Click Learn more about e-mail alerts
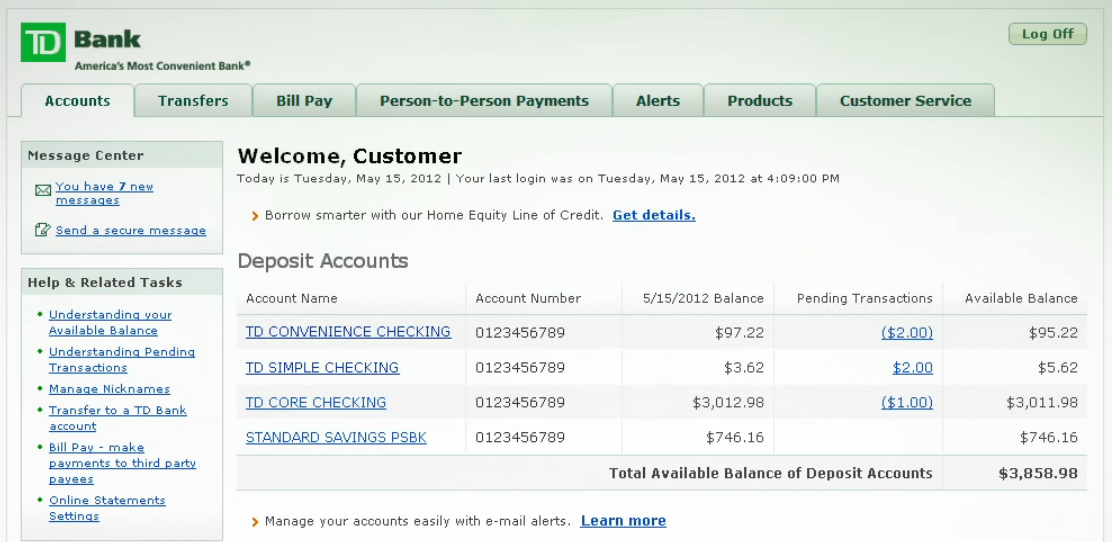 623,521
